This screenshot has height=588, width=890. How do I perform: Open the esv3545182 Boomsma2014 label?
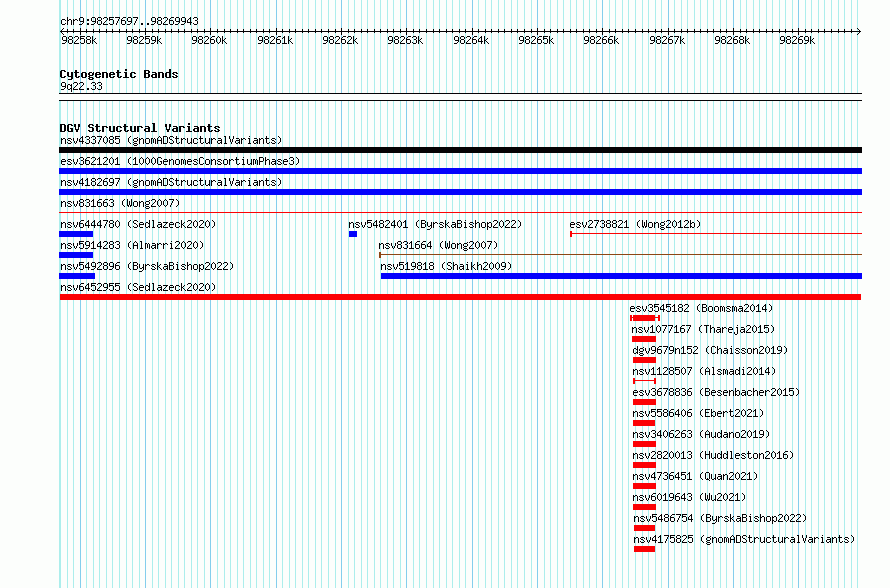pyautogui.click(x=701, y=308)
